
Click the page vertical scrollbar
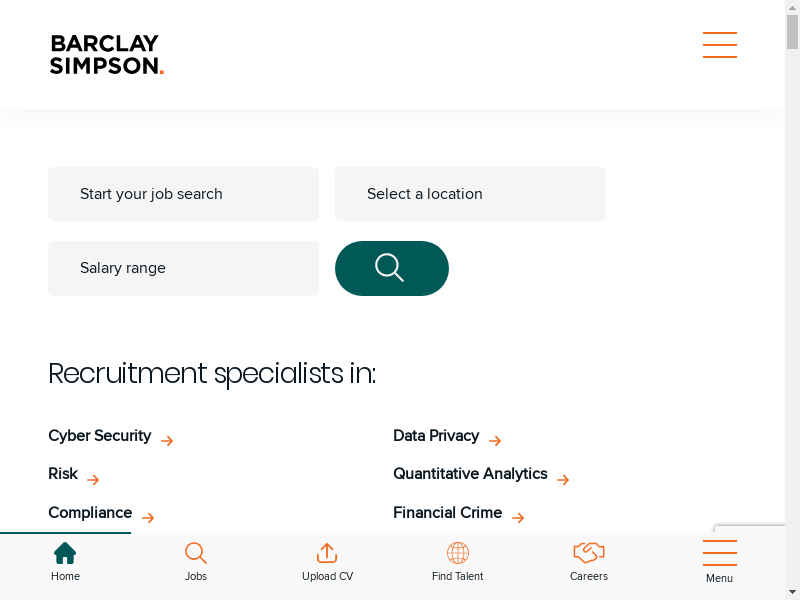point(792,300)
